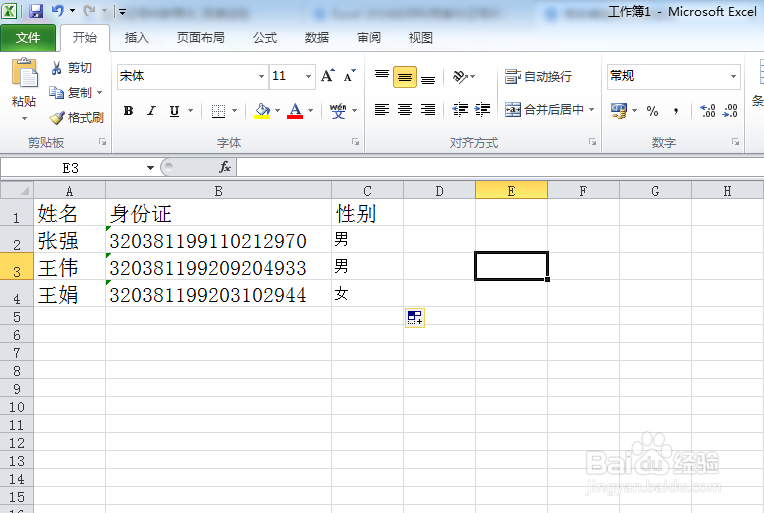The height and width of the screenshot is (513, 764).
Task: Select the row 4 header
Action: (17, 294)
